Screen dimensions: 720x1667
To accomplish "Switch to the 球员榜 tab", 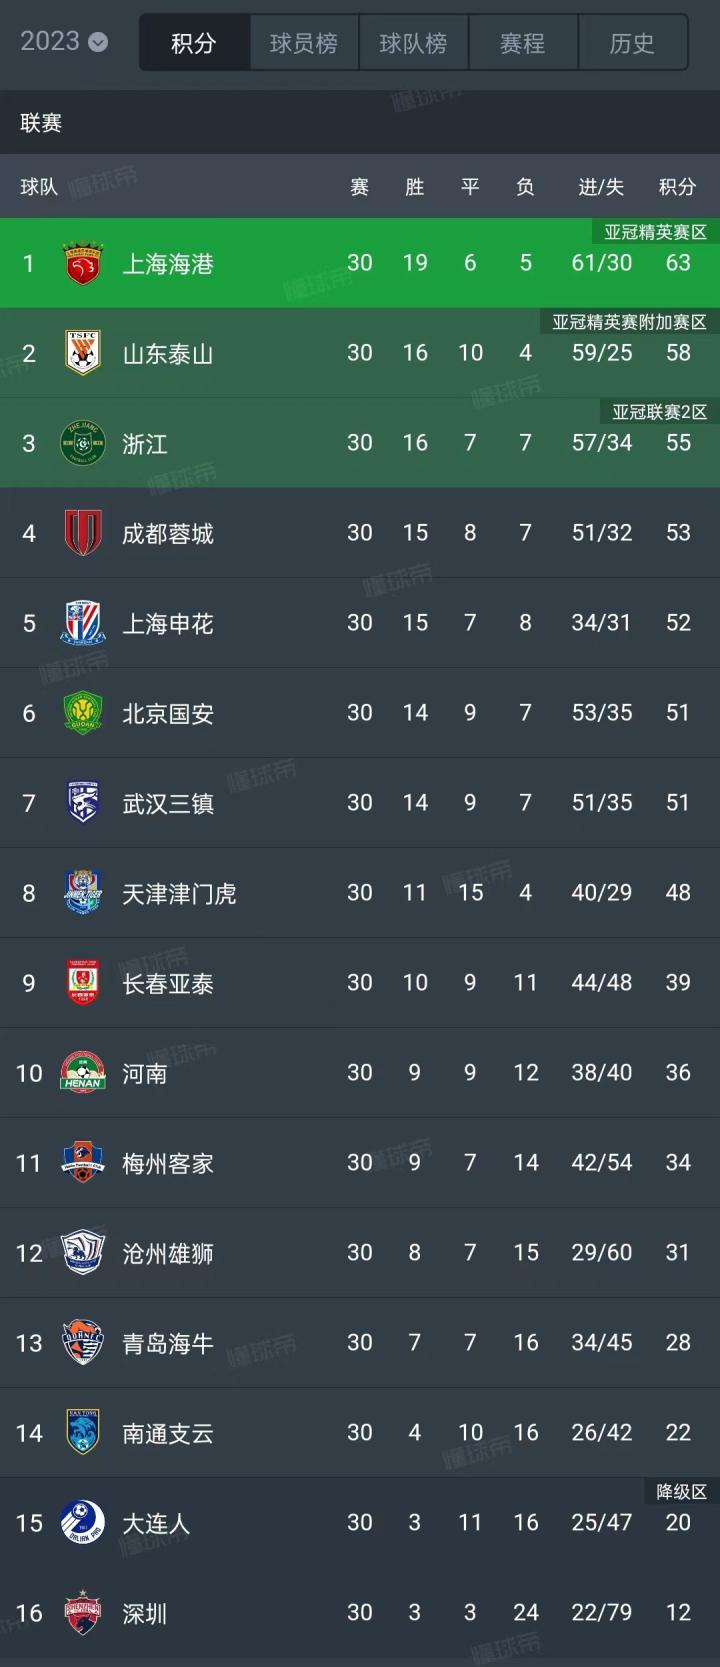I will click(303, 43).
